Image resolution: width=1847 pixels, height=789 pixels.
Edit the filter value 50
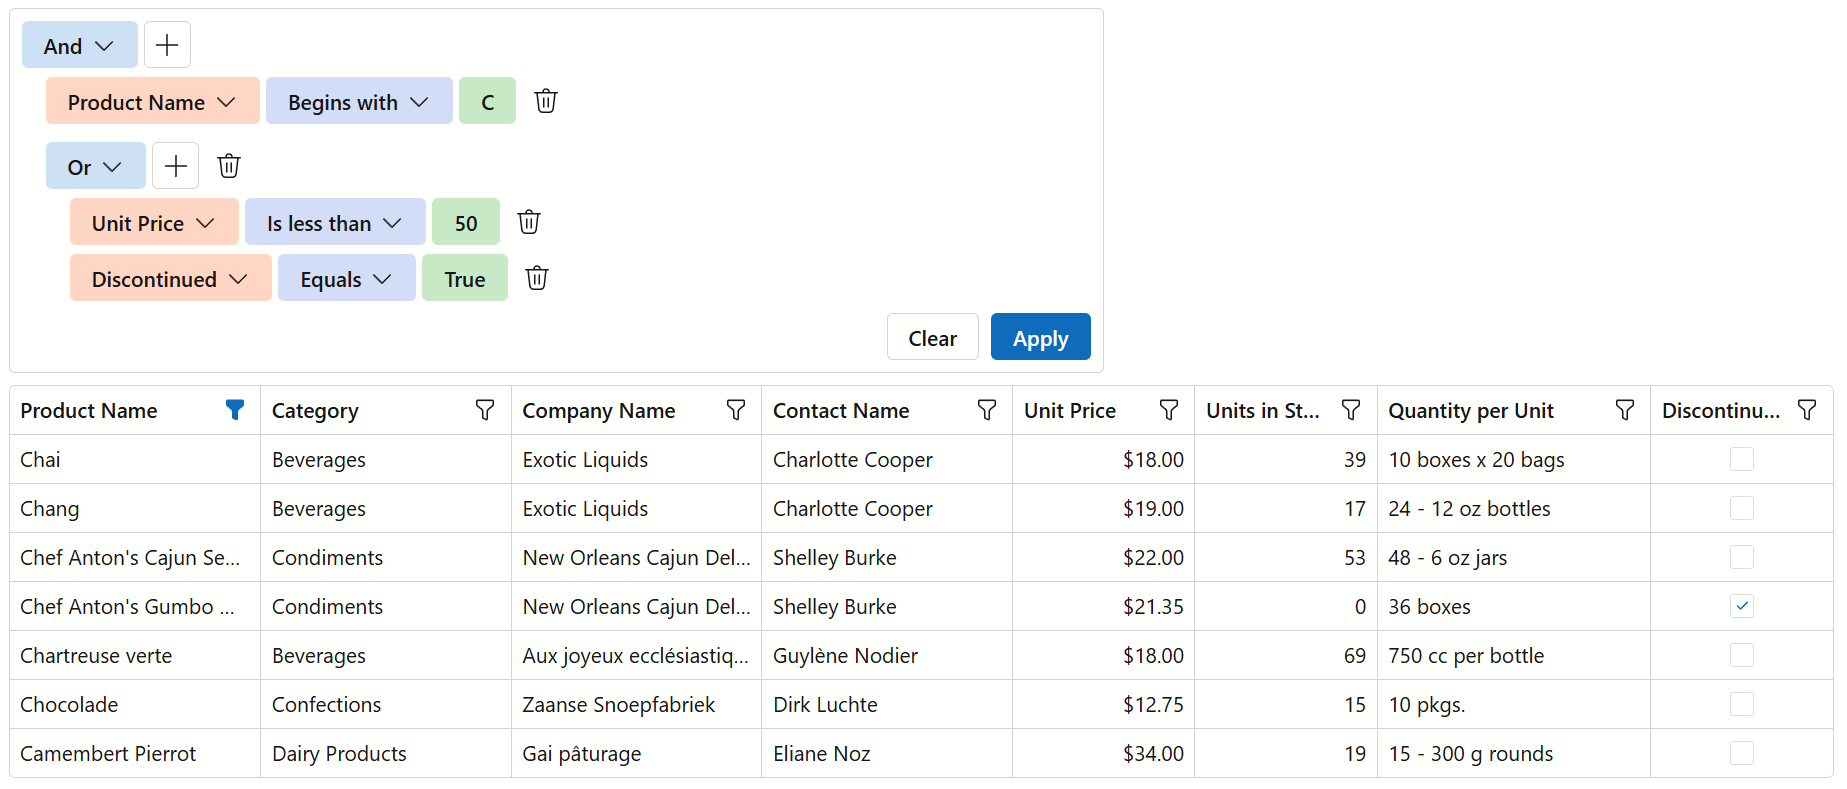466,222
